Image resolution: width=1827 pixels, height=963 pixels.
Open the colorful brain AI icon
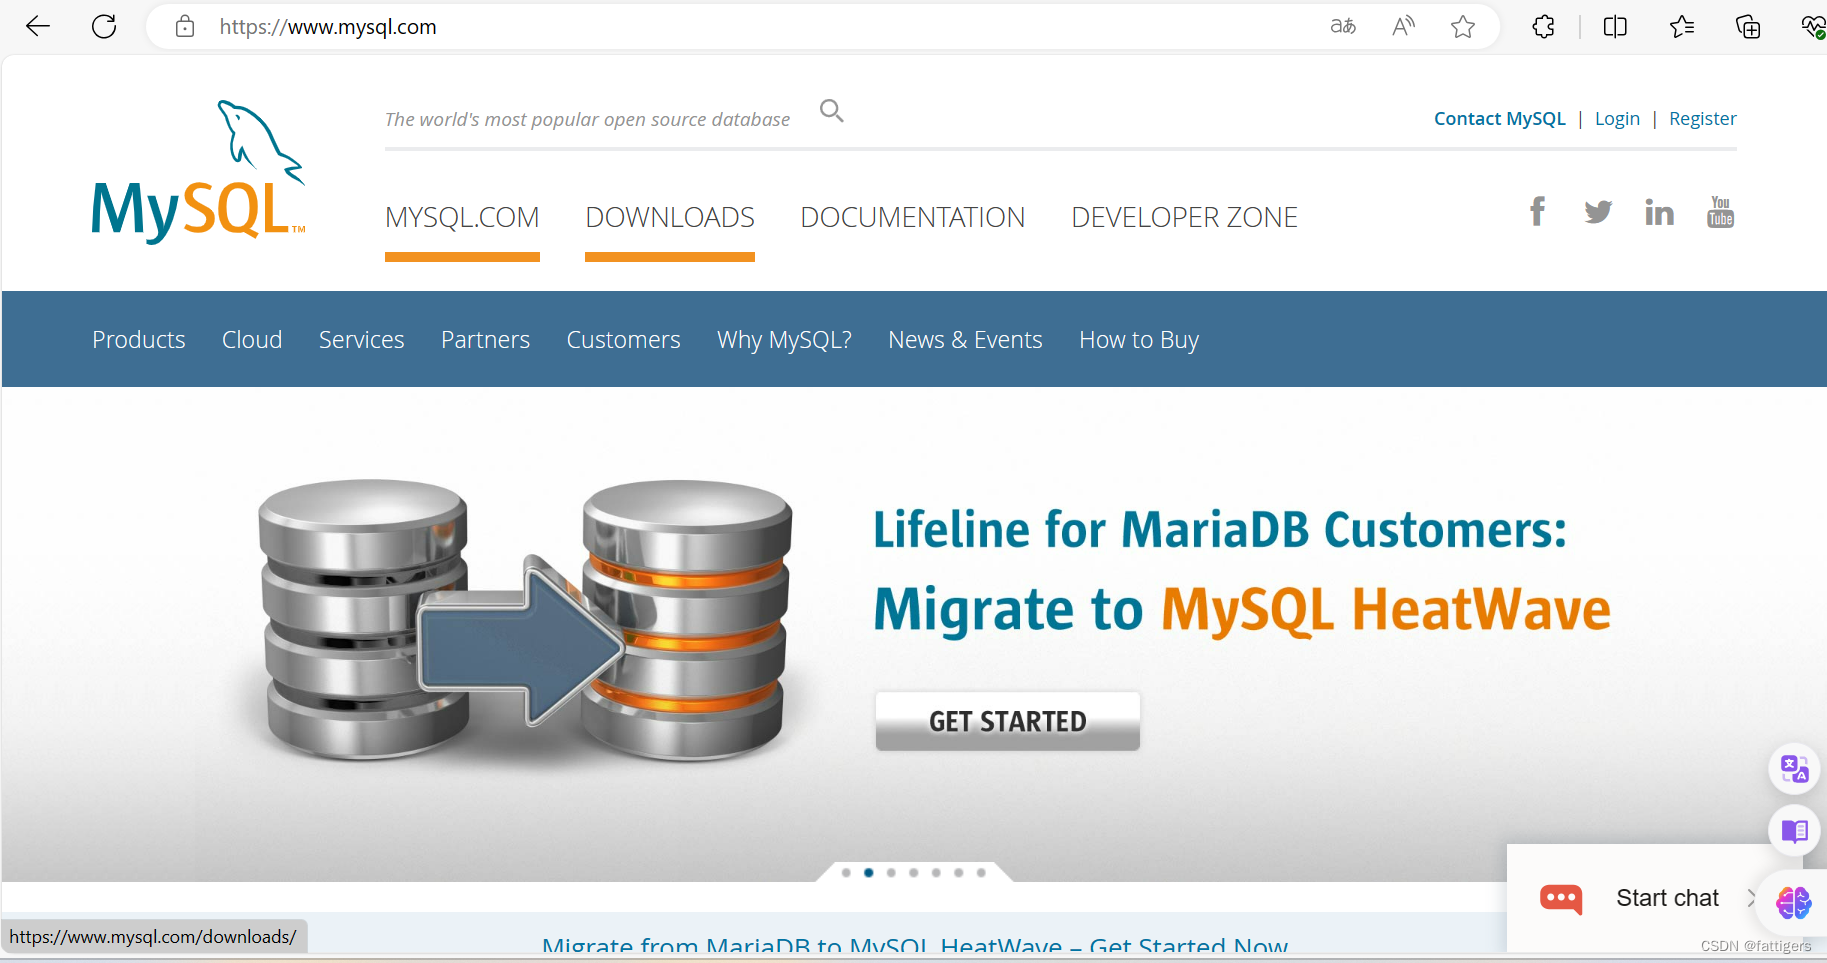(1793, 902)
